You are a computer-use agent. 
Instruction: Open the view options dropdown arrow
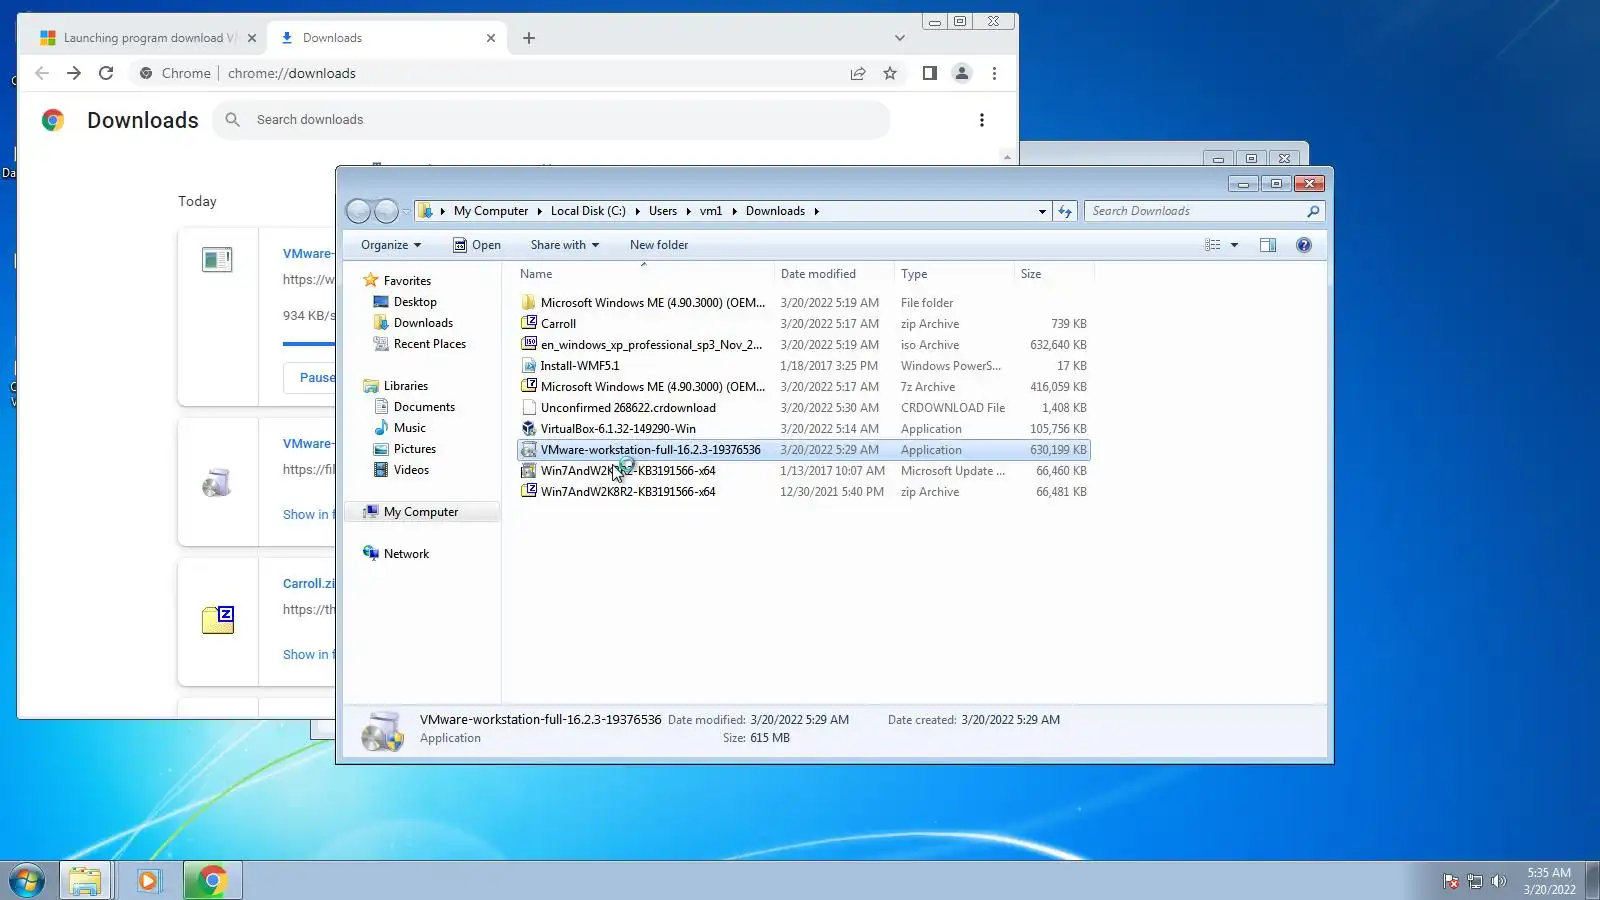click(1234, 245)
